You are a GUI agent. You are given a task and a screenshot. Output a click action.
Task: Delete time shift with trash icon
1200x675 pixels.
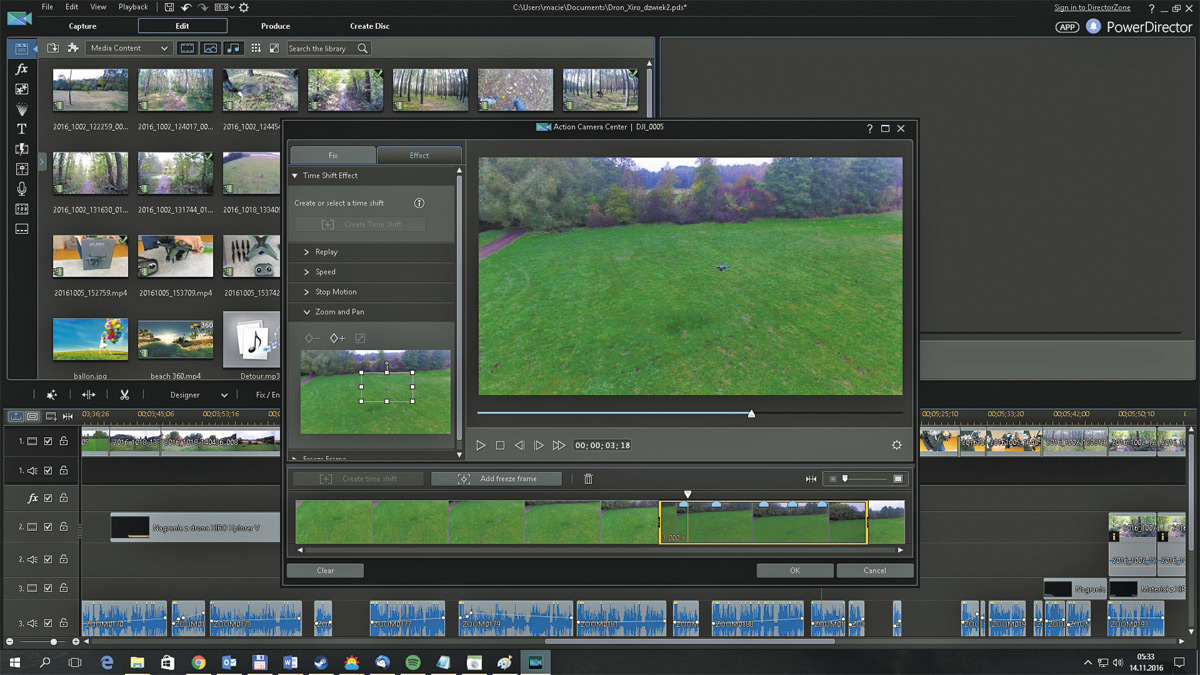(x=588, y=479)
